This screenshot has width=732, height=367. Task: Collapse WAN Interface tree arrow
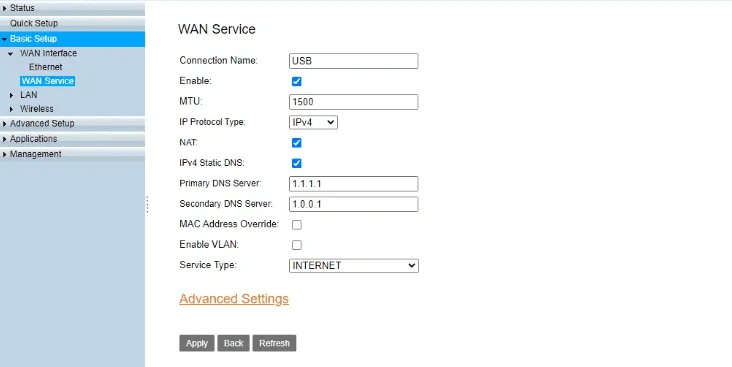pos(11,54)
